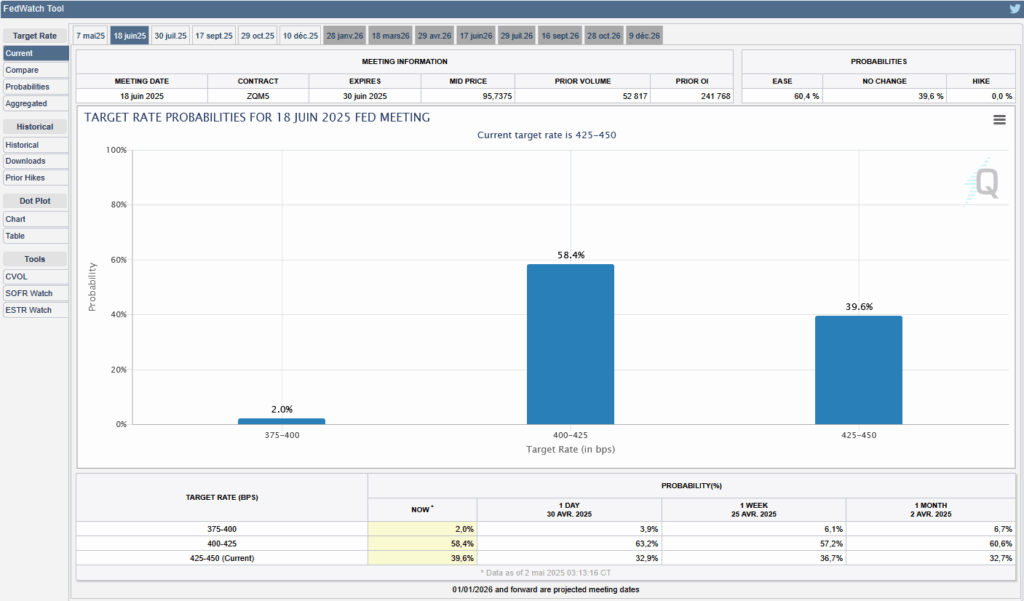Select the 16 sept.26 meeting tab

pos(560,36)
